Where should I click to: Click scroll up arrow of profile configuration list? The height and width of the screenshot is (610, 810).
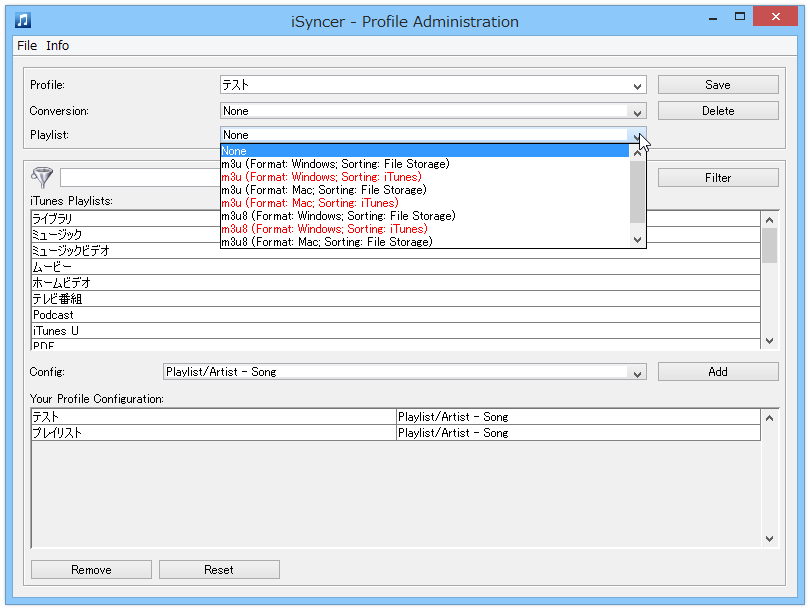click(769, 418)
